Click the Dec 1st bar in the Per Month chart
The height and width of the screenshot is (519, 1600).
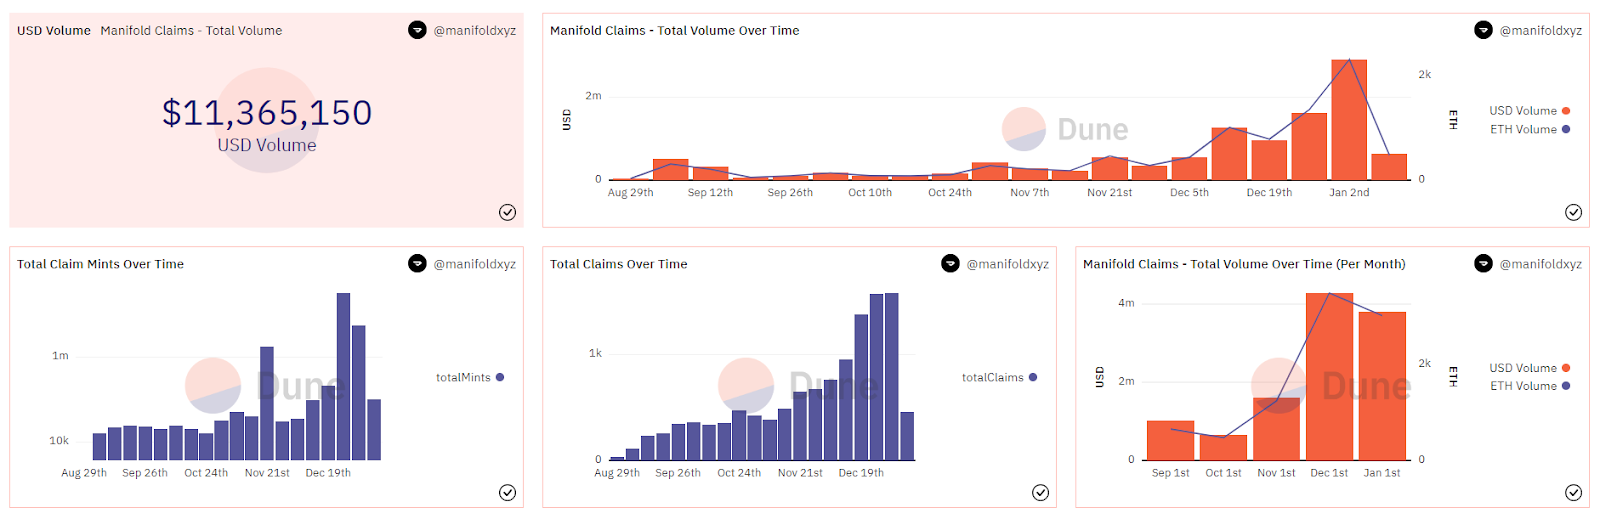1329,380
